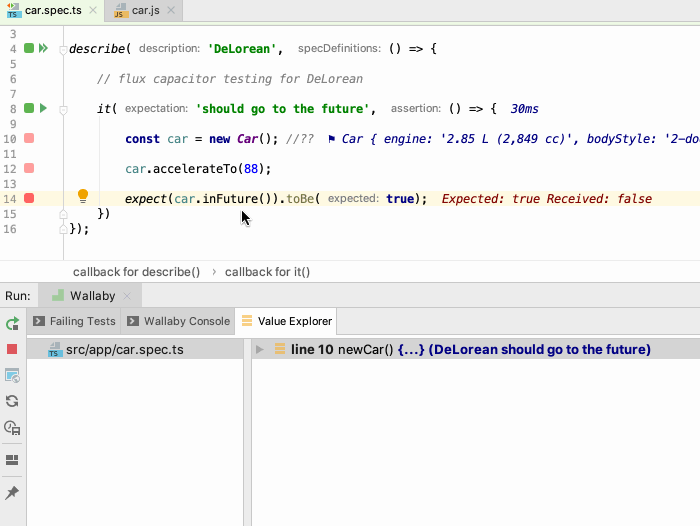Click breadcrumb 'callback for it()'
The height and width of the screenshot is (526, 700).
(x=267, y=272)
